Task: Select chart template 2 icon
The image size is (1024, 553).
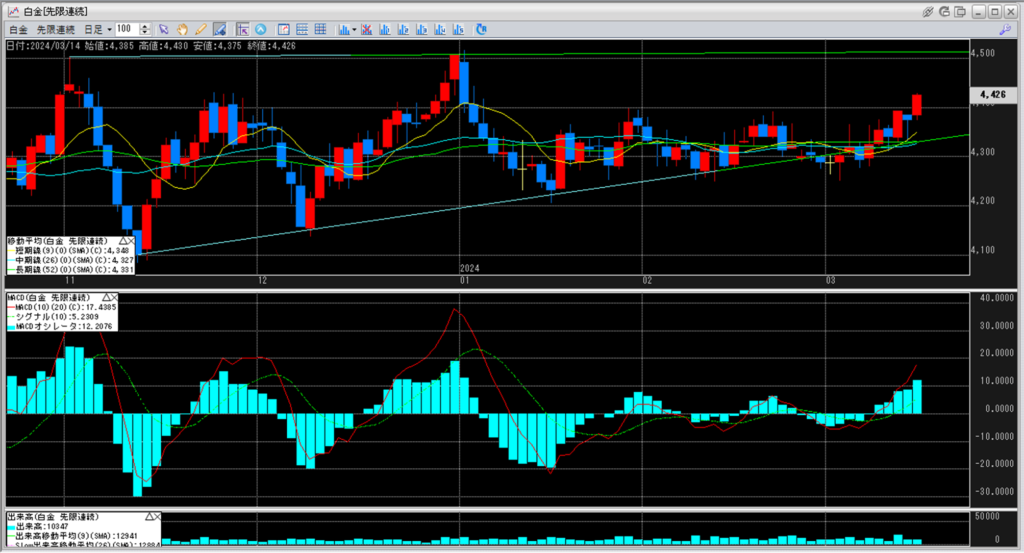Action: (403, 29)
